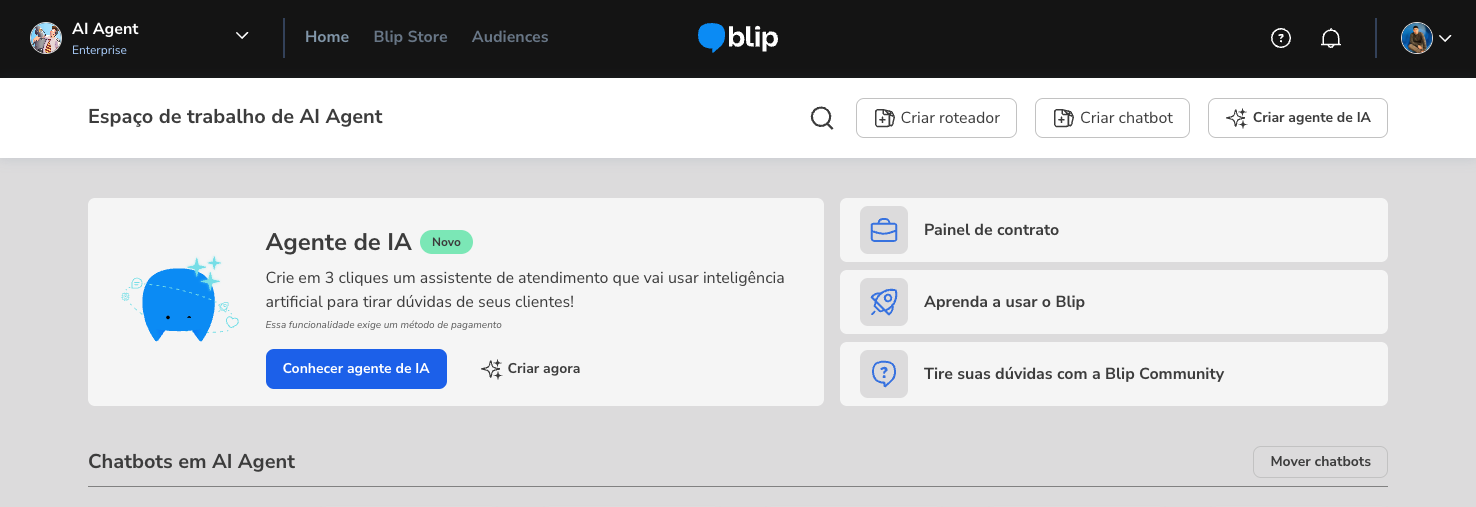Open the user profile avatar menu

click(1417, 38)
